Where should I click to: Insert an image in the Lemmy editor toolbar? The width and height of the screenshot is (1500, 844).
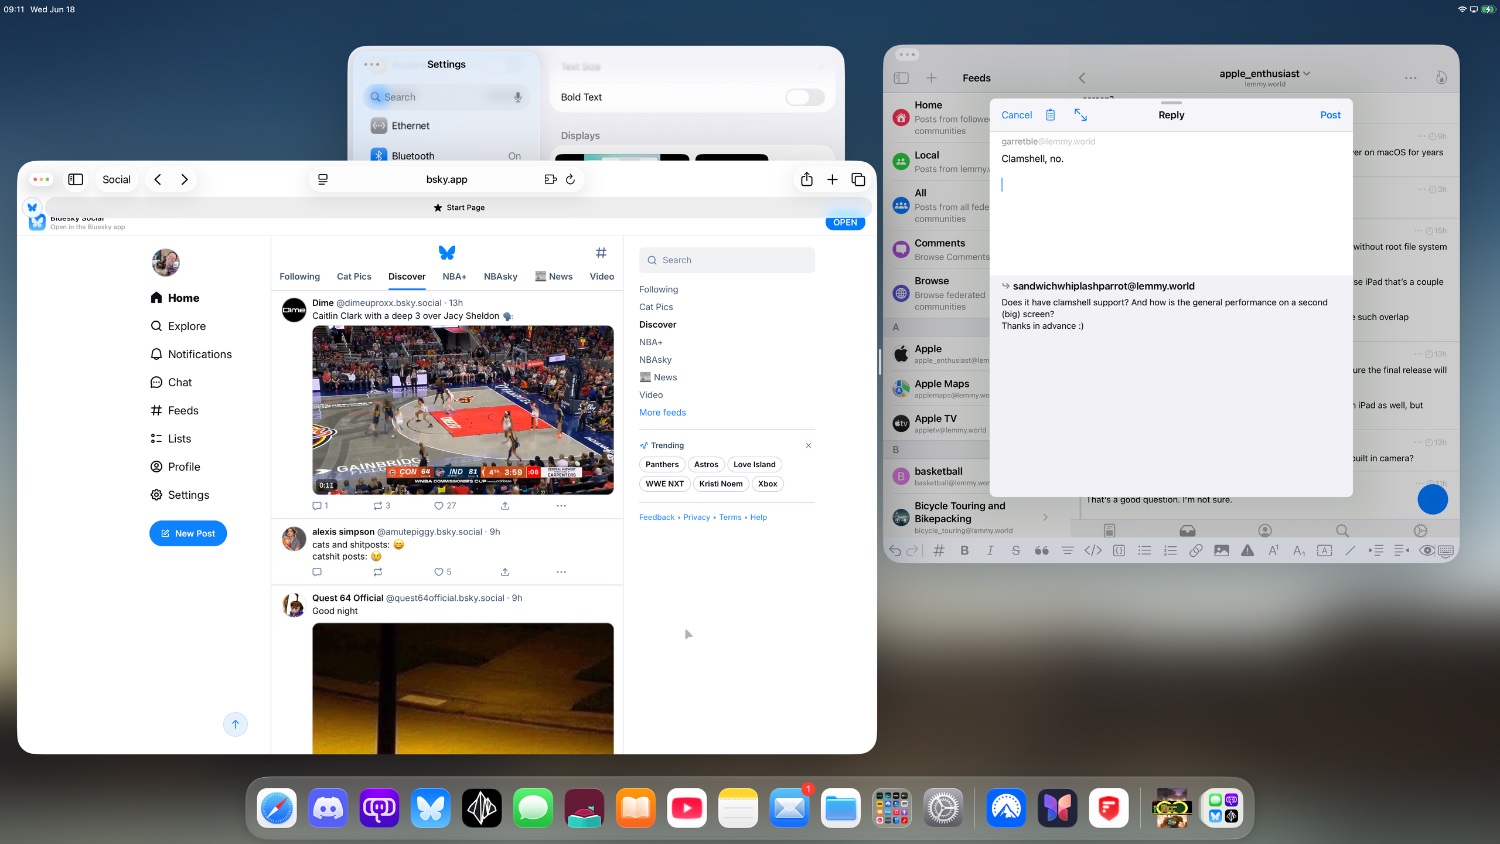(1221, 550)
